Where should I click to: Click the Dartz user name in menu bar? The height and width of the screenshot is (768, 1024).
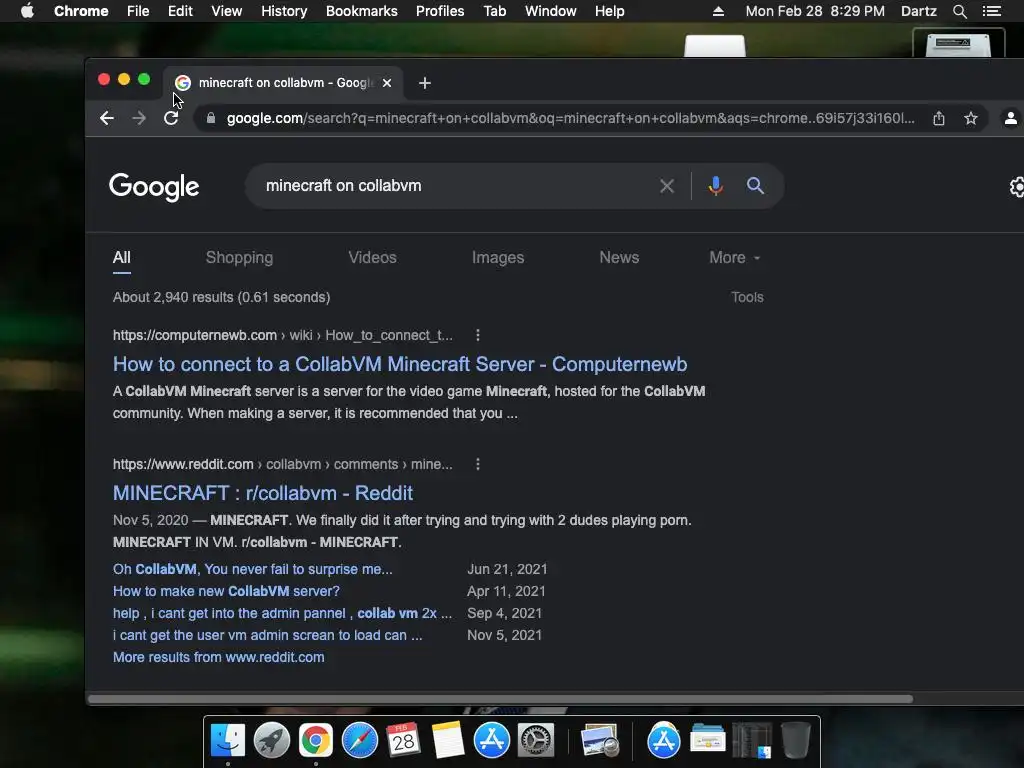pyautogui.click(x=918, y=11)
